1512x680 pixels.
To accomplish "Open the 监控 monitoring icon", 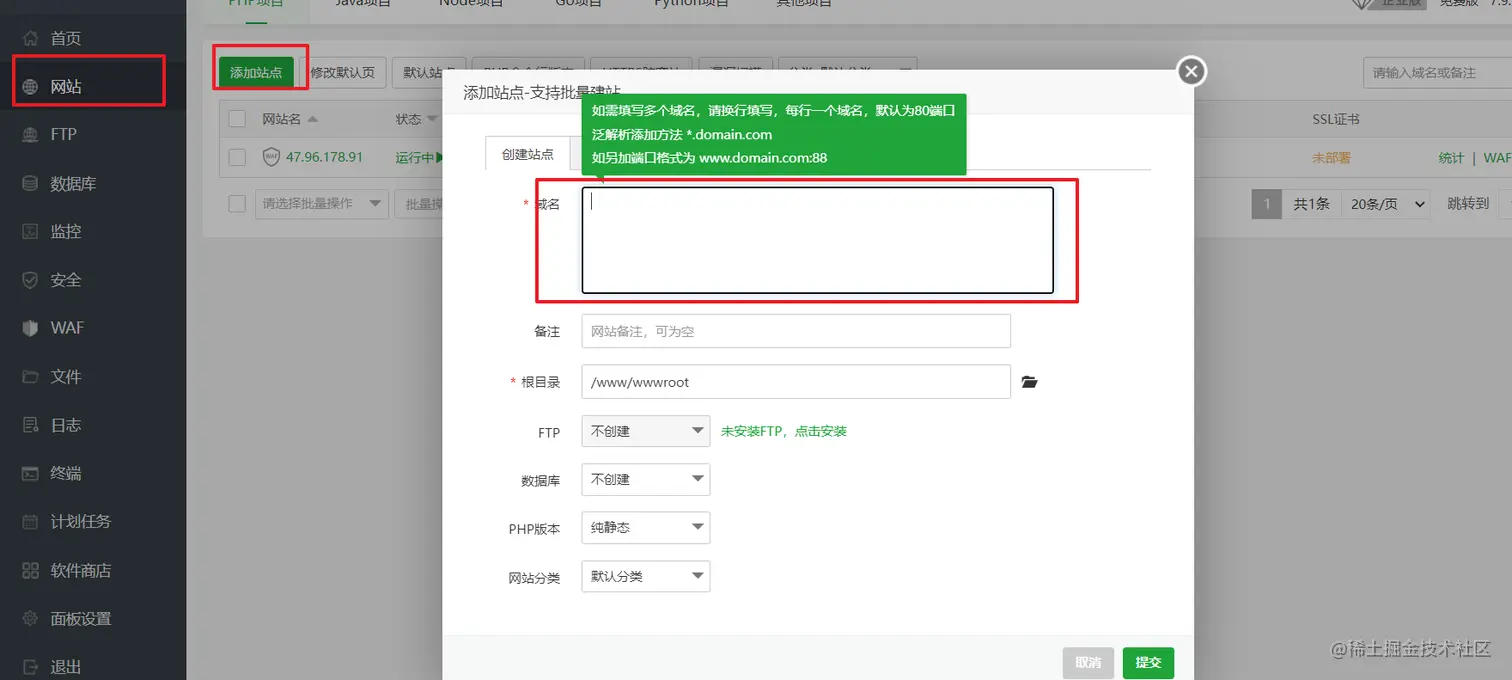I will [x=30, y=231].
